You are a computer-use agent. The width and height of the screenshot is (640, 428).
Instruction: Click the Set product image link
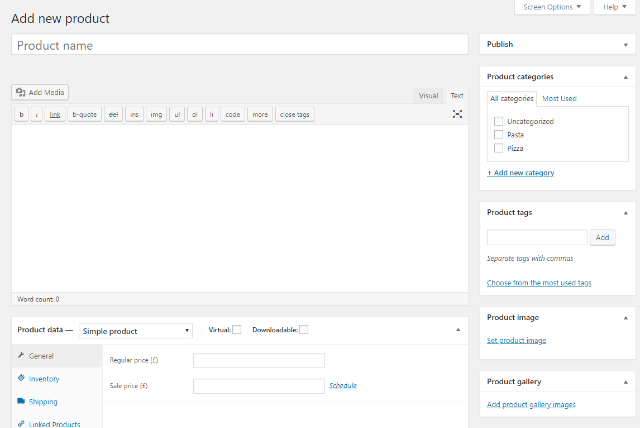[x=516, y=340]
